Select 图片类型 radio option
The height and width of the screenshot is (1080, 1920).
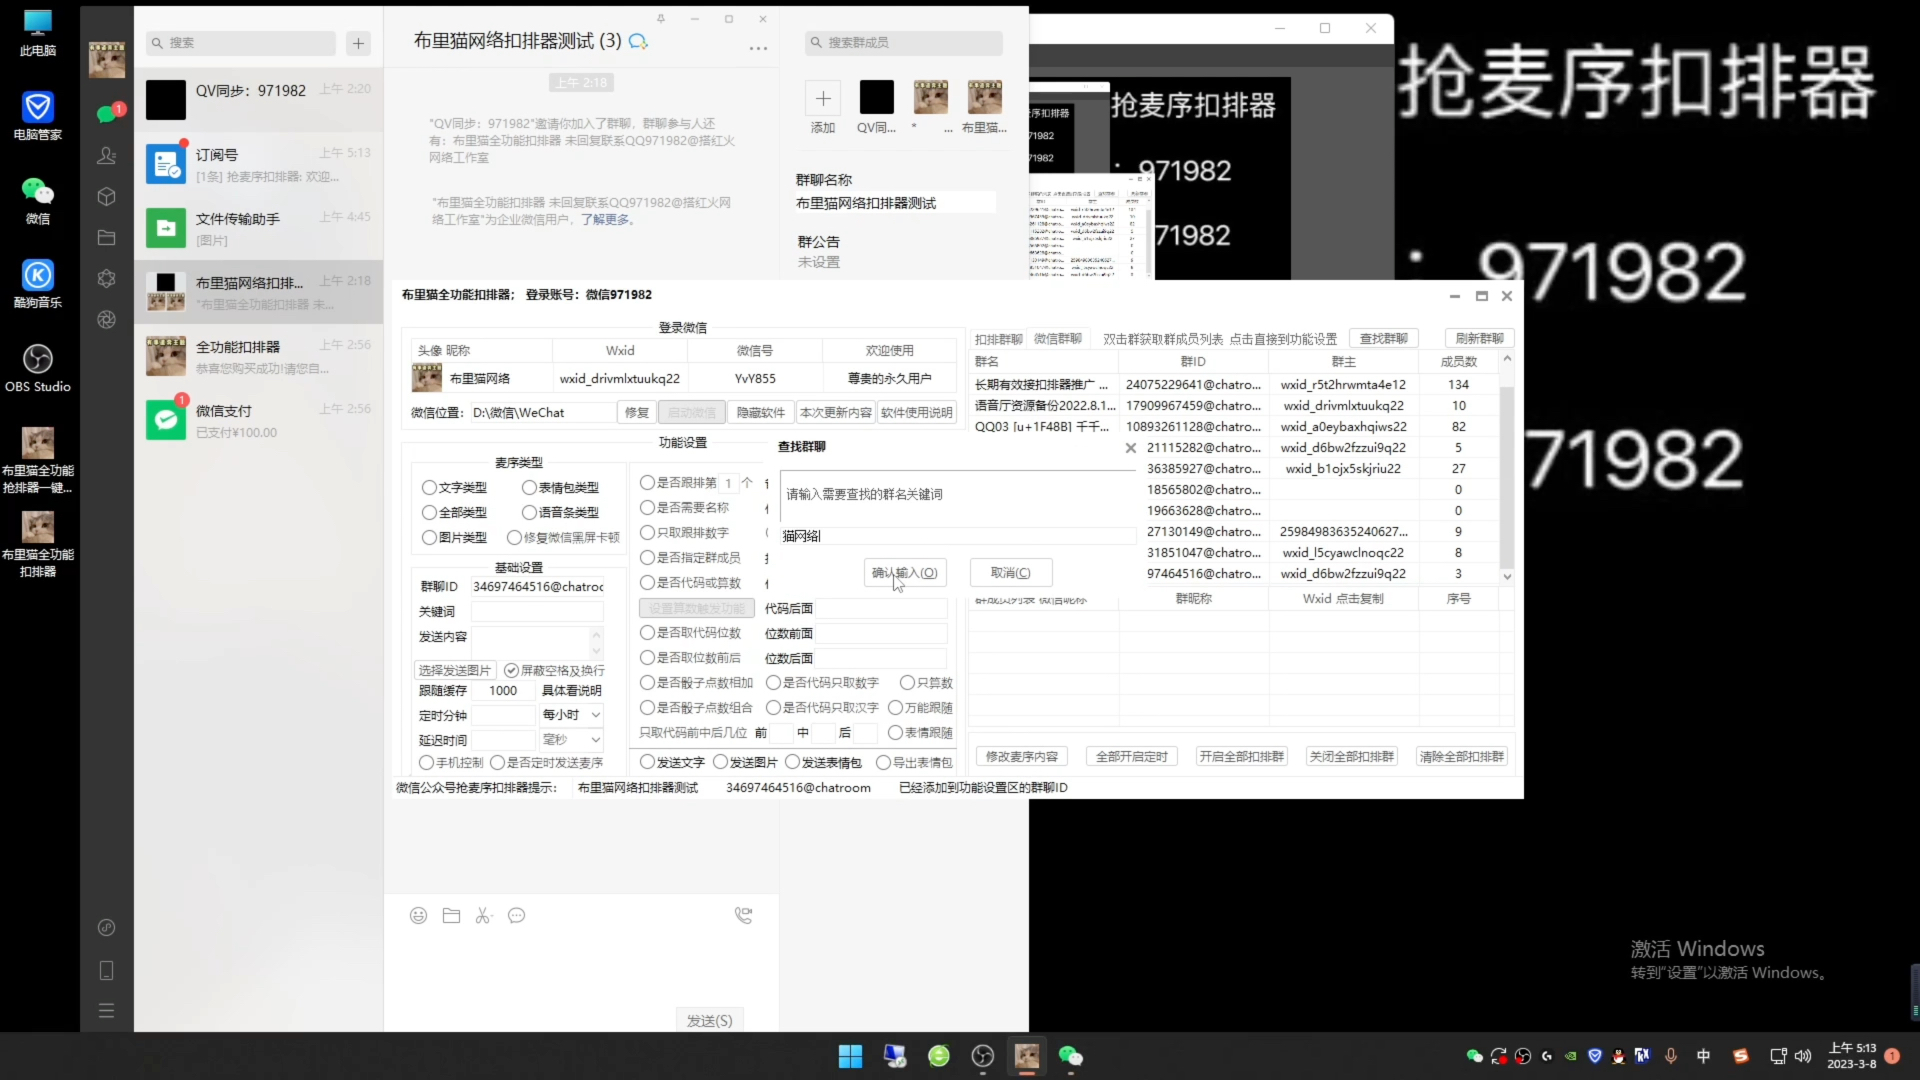click(454, 538)
